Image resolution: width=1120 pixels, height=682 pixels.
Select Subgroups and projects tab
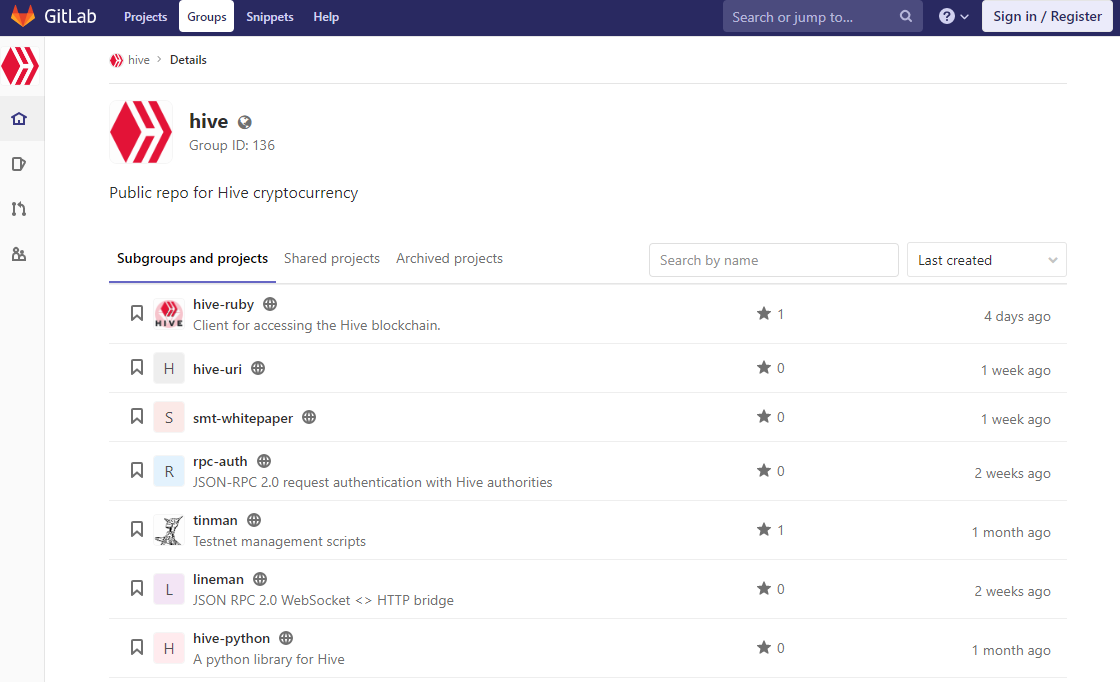tap(192, 259)
